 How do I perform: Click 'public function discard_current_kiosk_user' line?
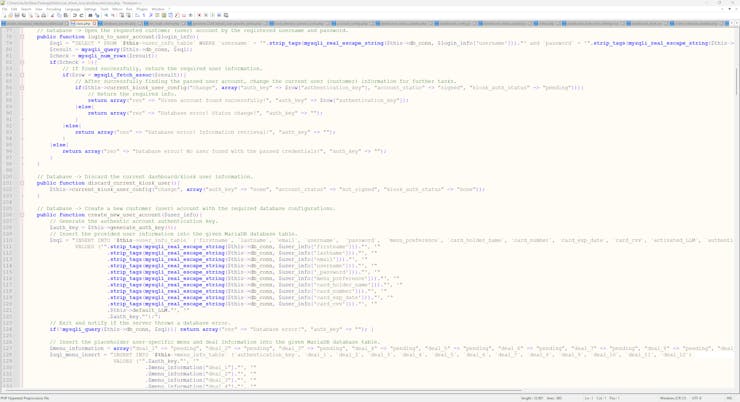pos(108,183)
